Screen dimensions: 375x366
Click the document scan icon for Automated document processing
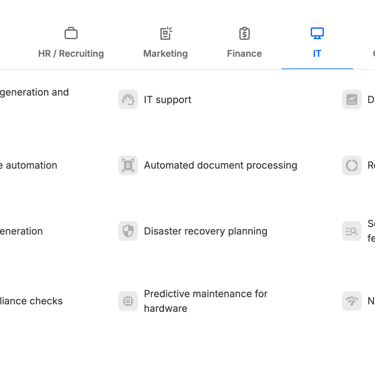pyautogui.click(x=128, y=165)
